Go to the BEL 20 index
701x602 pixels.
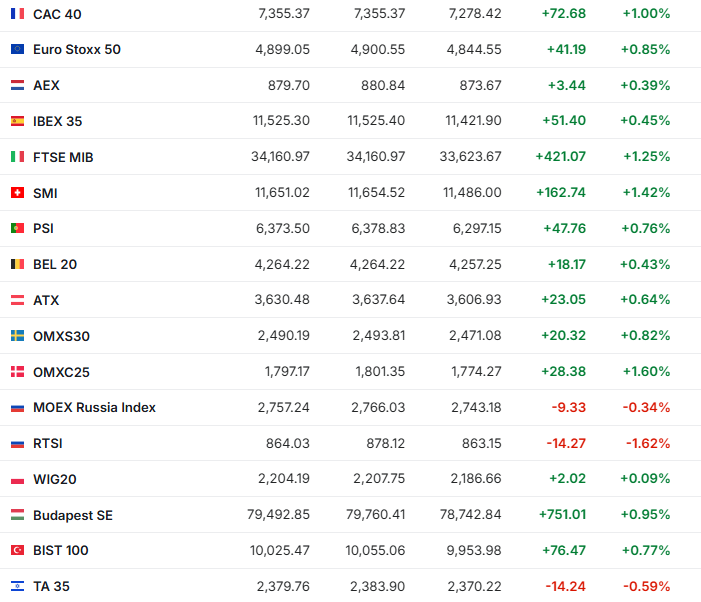55,264
